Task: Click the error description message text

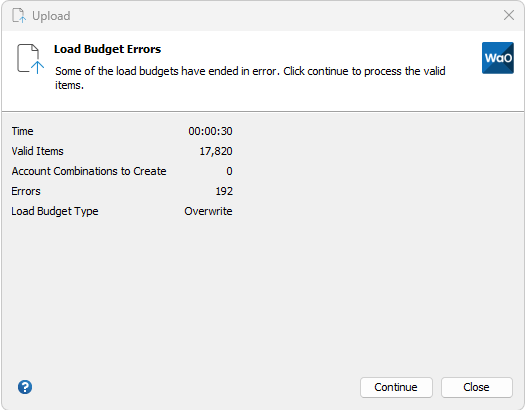Action: [250, 78]
